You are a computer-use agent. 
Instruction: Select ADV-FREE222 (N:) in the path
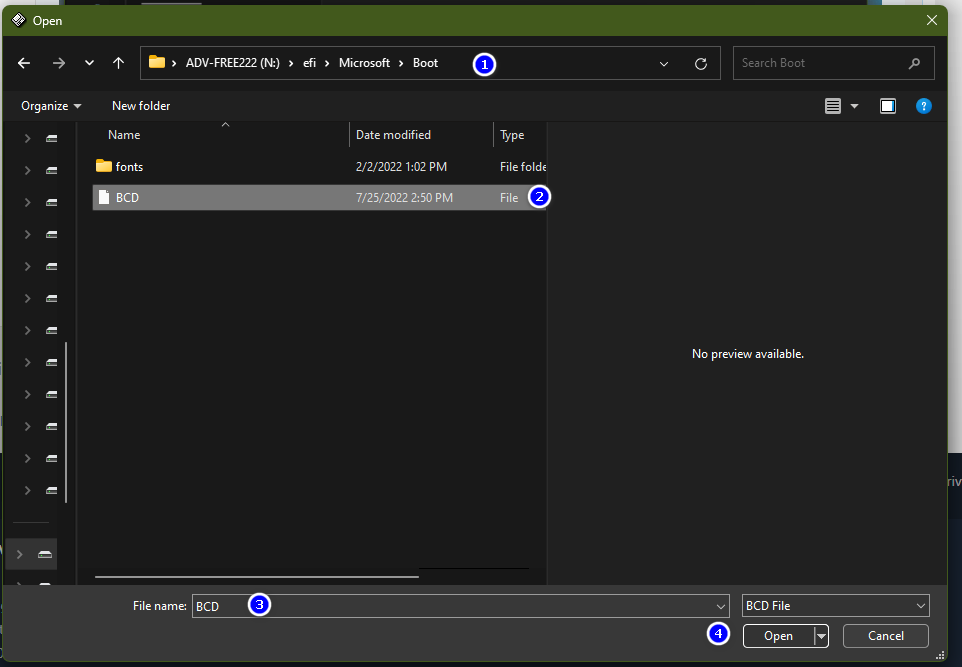pyautogui.click(x=233, y=63)
